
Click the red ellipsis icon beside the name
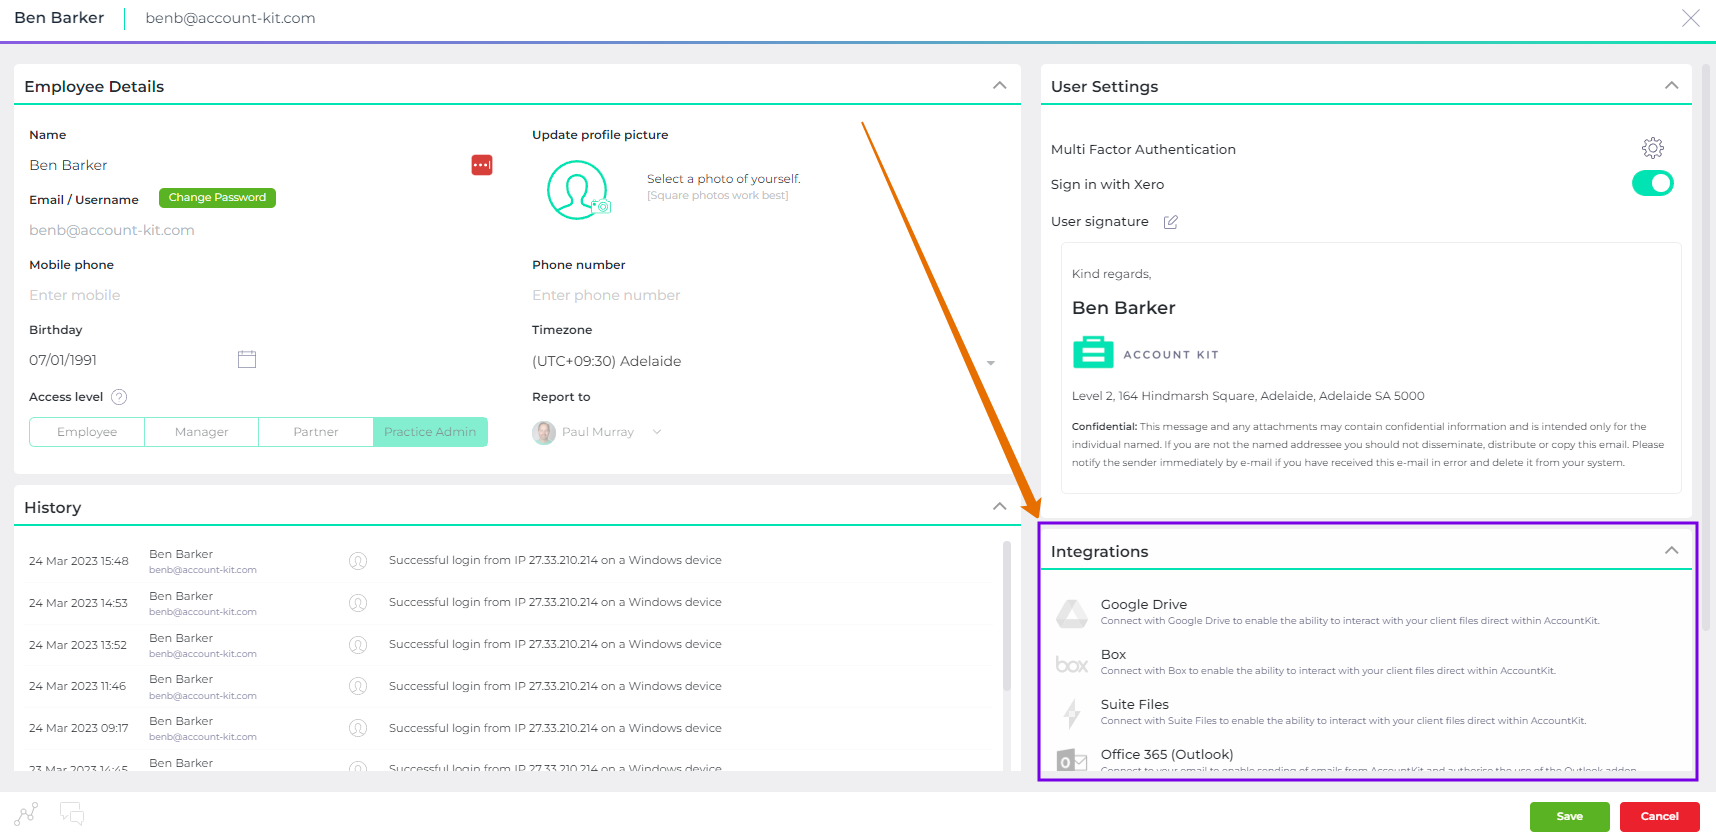click(x=482, y=165)
